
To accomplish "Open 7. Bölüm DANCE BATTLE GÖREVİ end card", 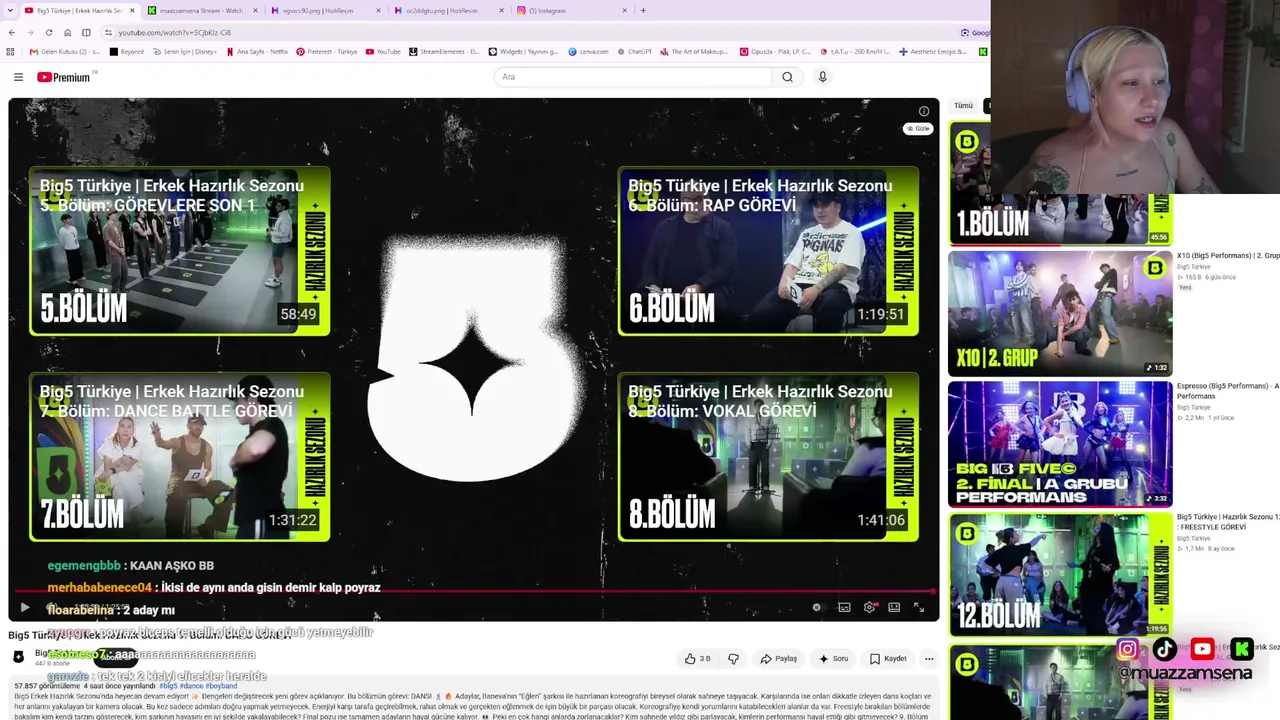I will coord(180,457).
